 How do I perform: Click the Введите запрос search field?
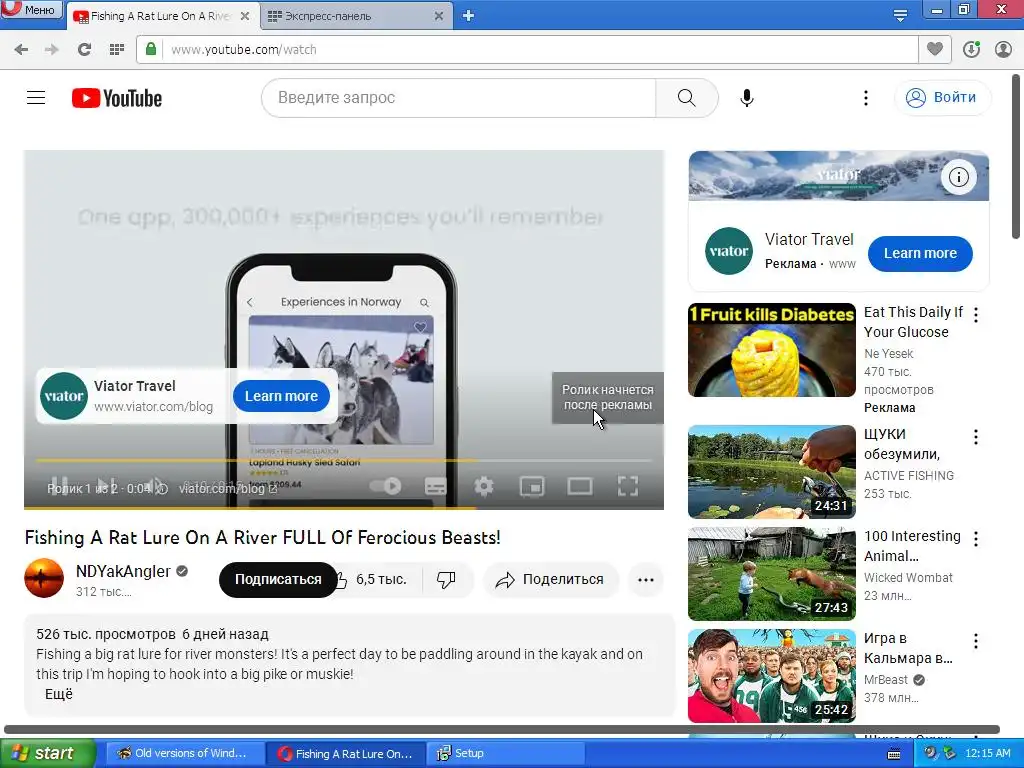coord(459,98)
